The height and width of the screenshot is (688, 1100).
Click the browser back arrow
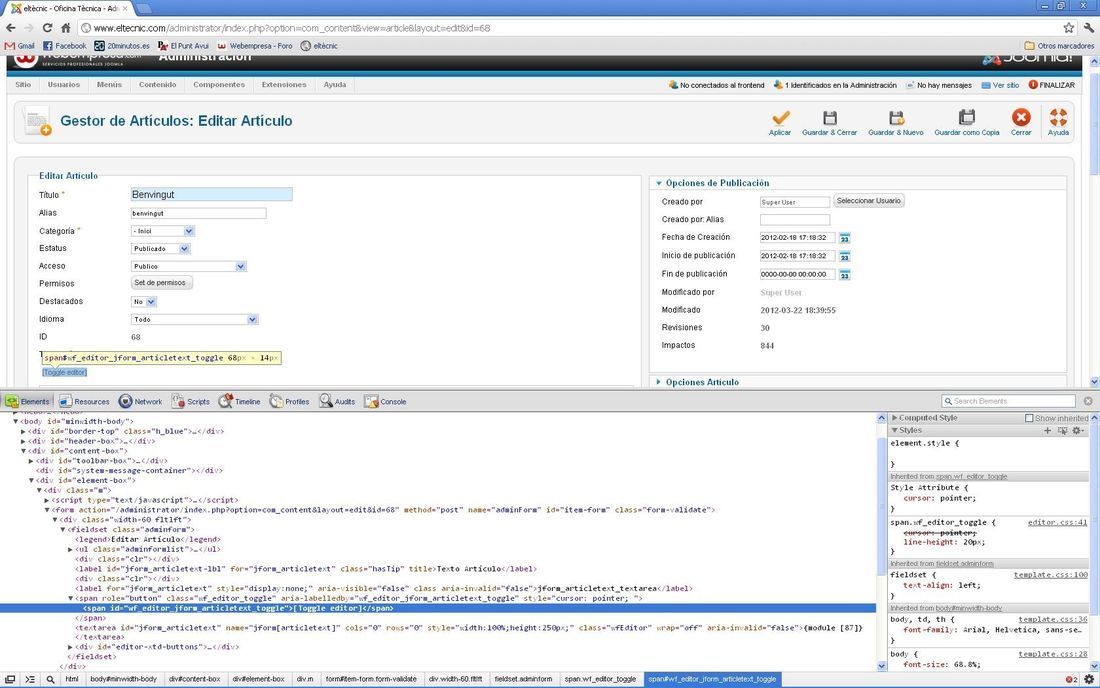11,28
